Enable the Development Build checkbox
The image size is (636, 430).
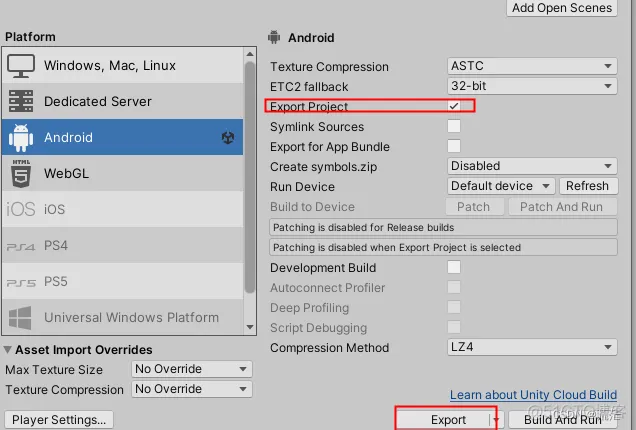(x=454, y=267)
